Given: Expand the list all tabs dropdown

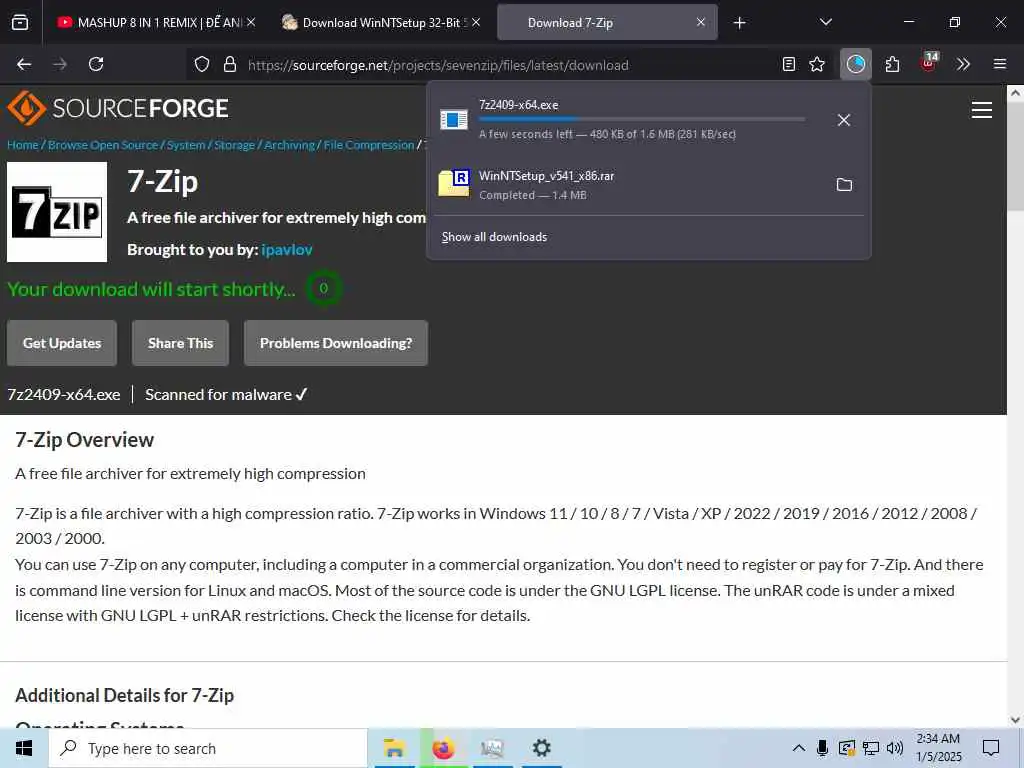Looking at the screenshot, I should tap(825, 22).
